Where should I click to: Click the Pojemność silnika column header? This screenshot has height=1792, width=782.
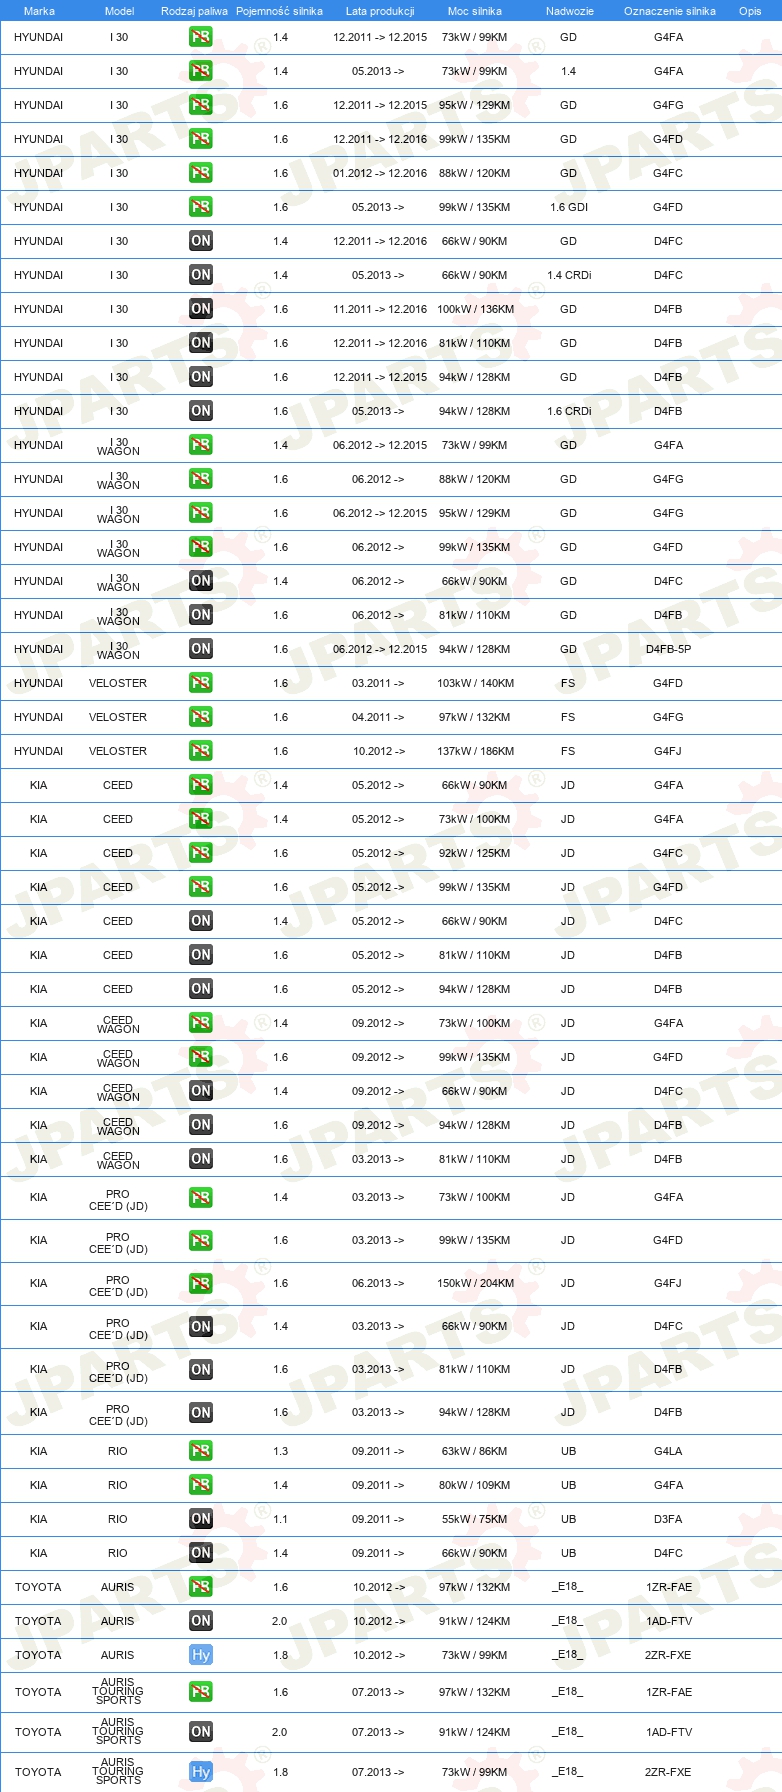(x=279, y=11)
